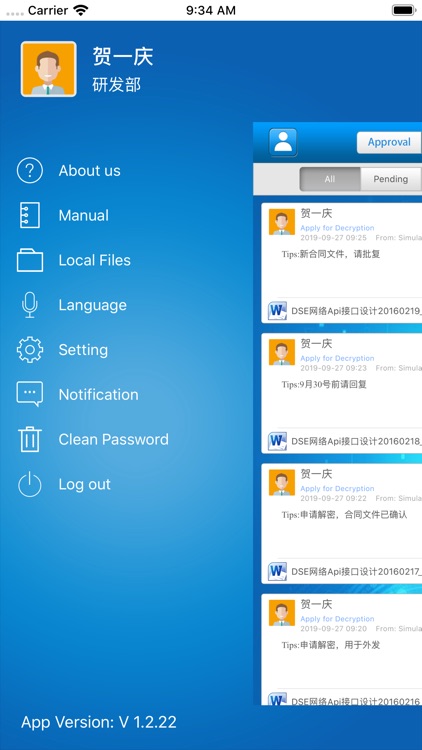Tap the tip 申请解密，合同文件已确认

pyautogui.click(x=344, y=515)
